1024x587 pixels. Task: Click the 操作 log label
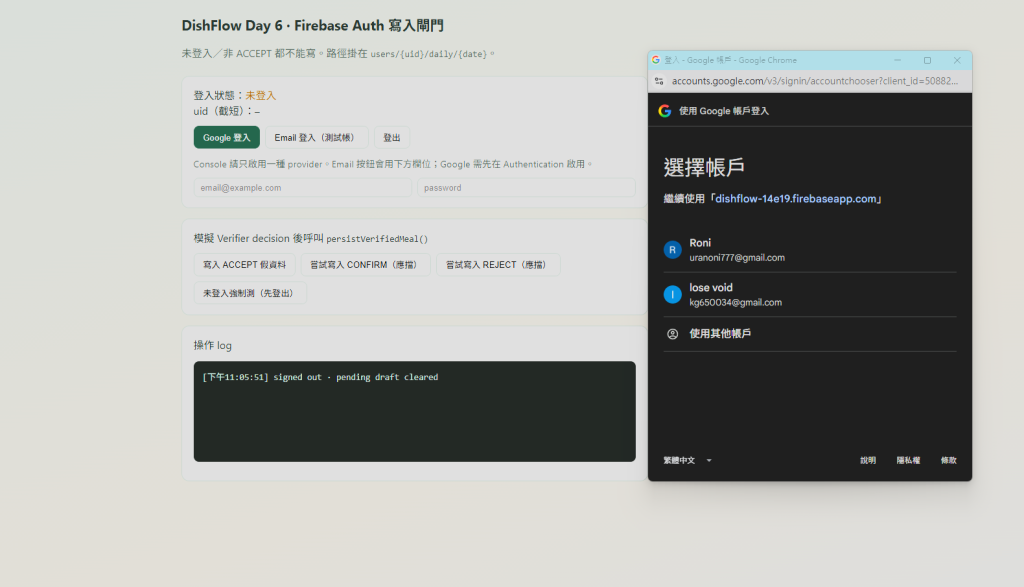pyautogui.click(x=213, y=345)
